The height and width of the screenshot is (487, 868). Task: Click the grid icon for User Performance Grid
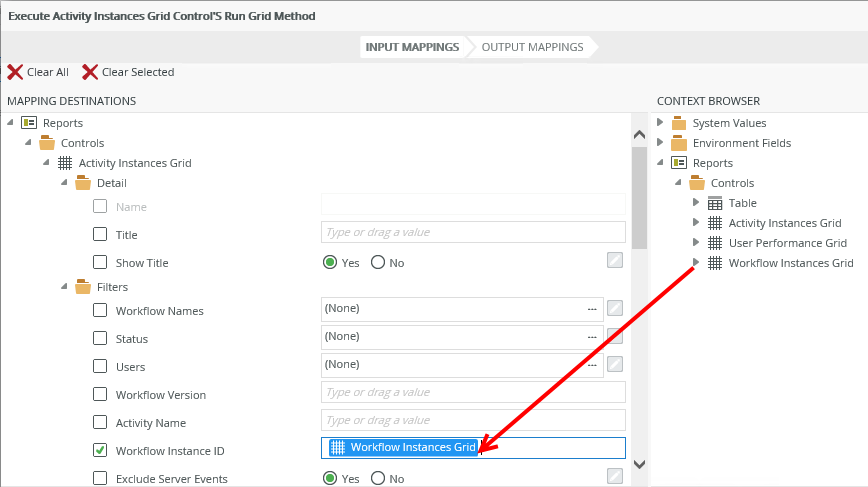pos(715,243)
